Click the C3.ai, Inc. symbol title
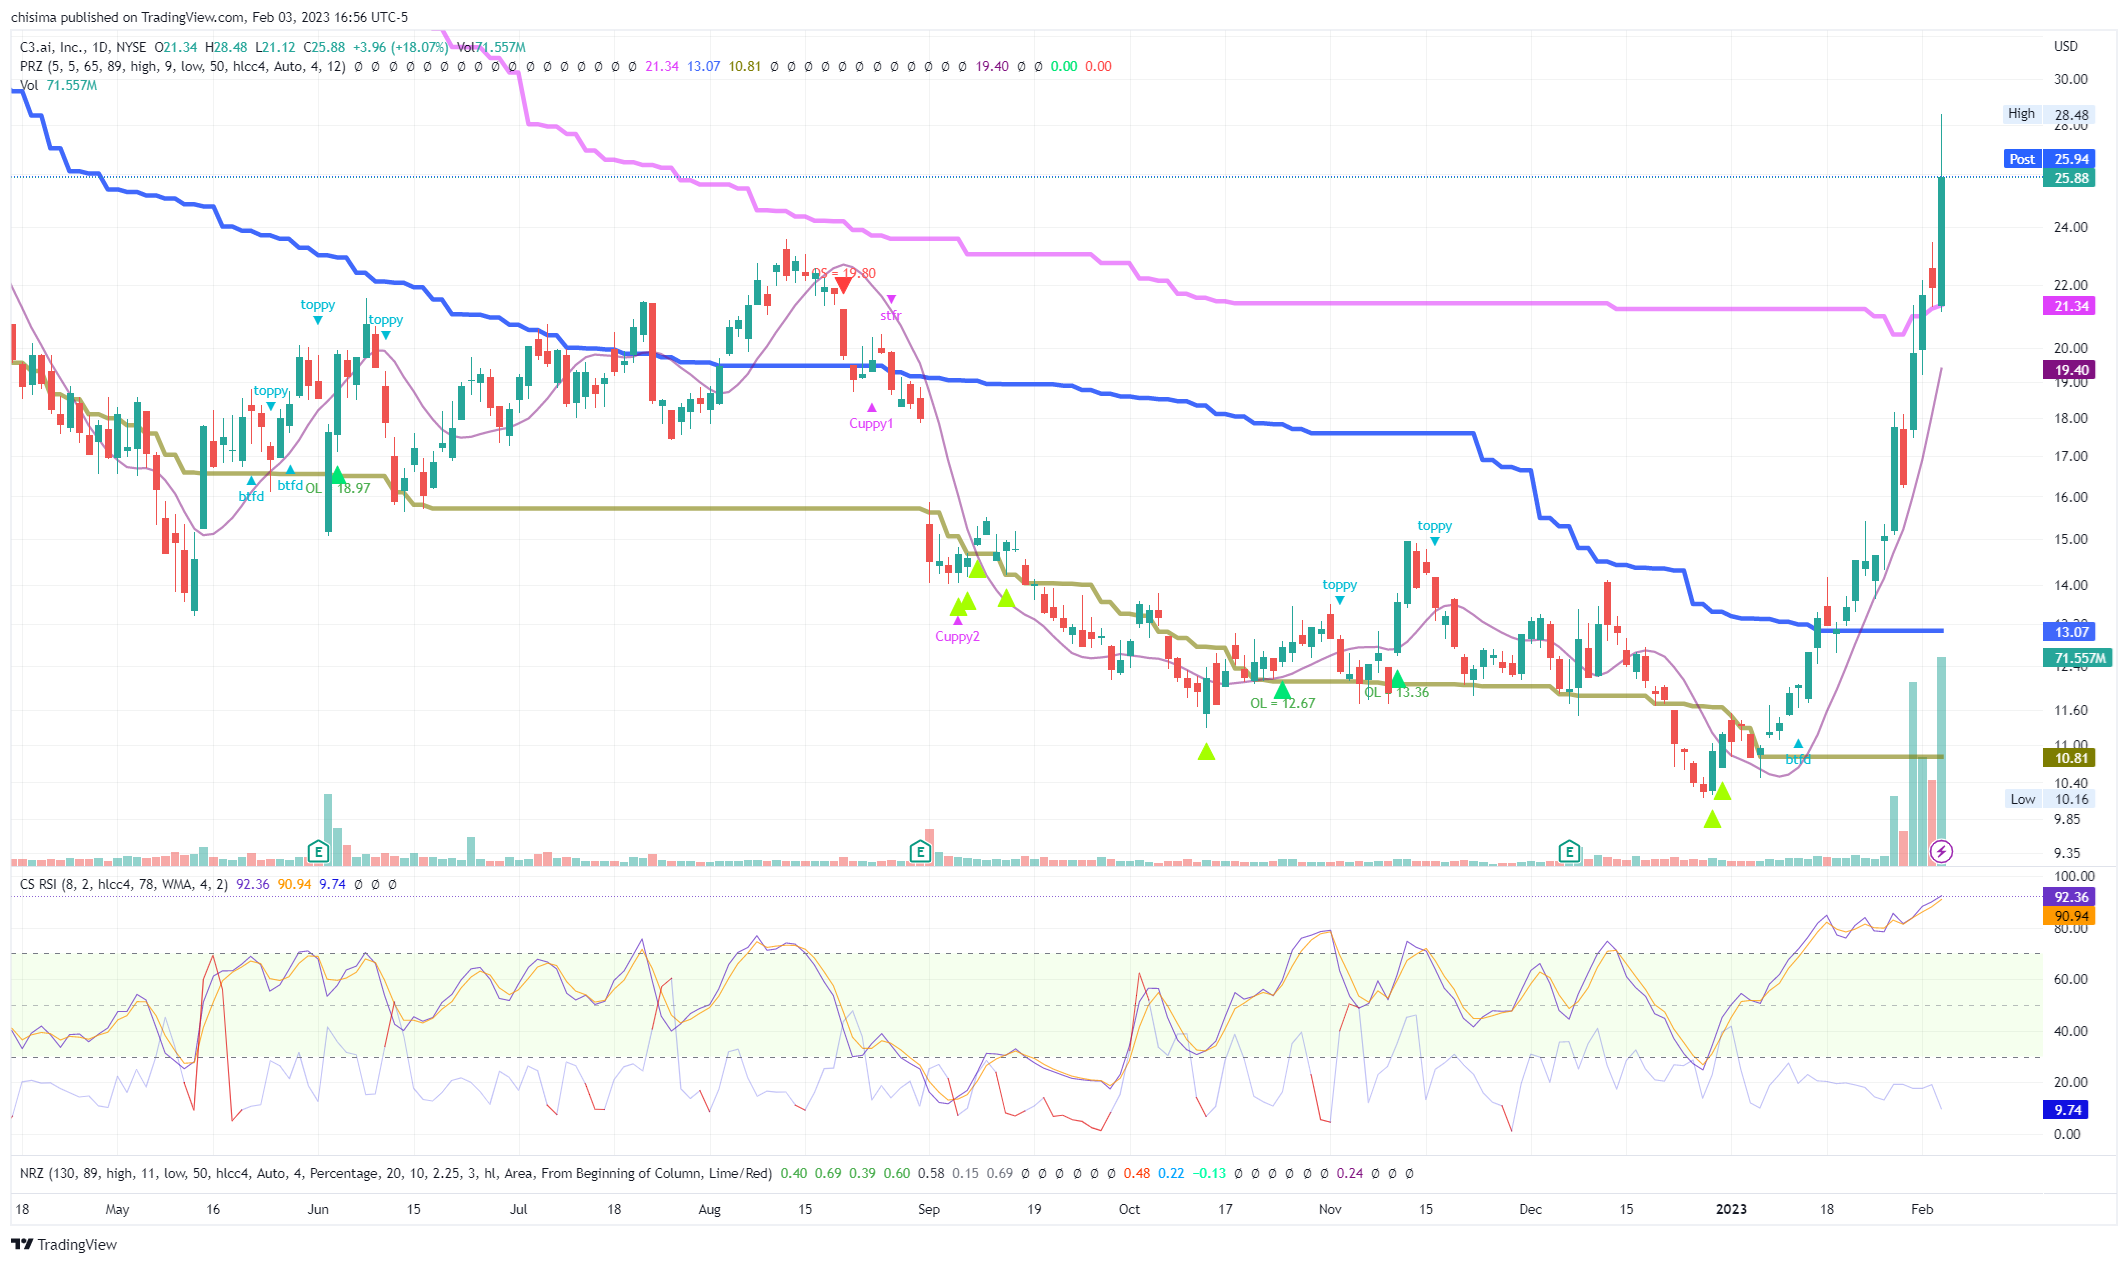 pyautogui.click(x=52, y=47)
